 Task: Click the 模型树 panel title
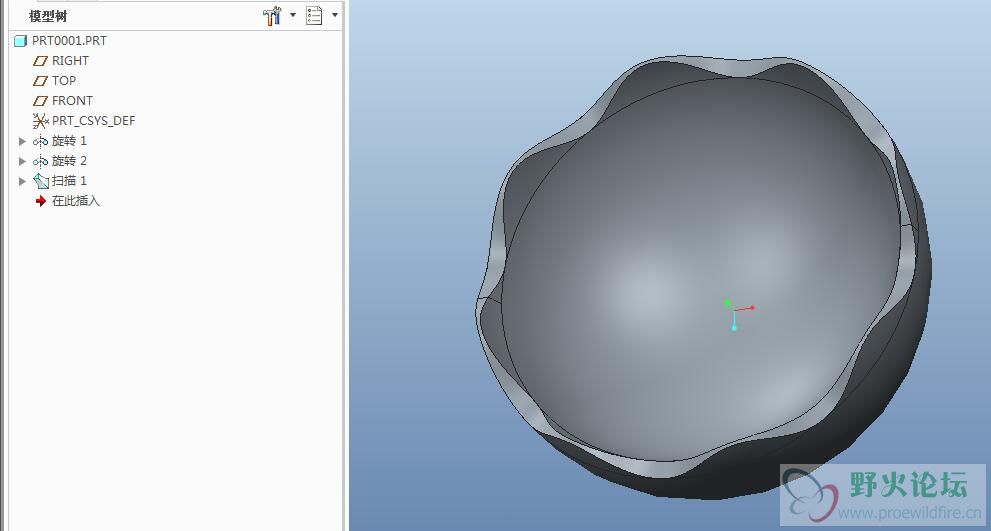pyautogui.click(x=48, y=16)
